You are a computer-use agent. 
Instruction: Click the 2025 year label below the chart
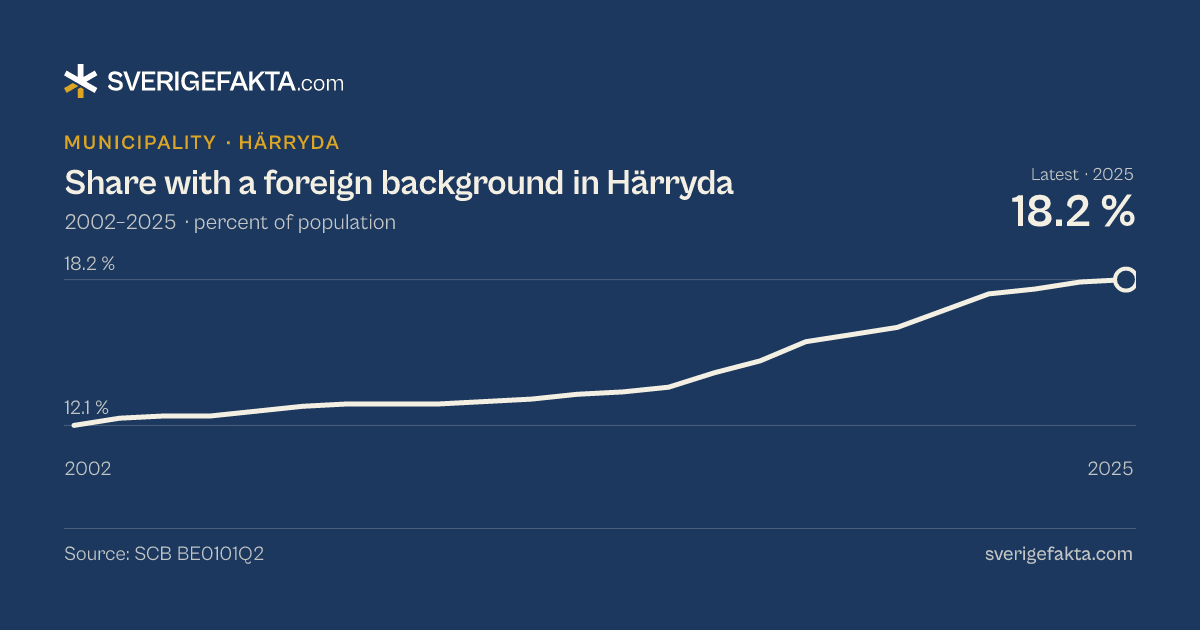[1110, 469]
